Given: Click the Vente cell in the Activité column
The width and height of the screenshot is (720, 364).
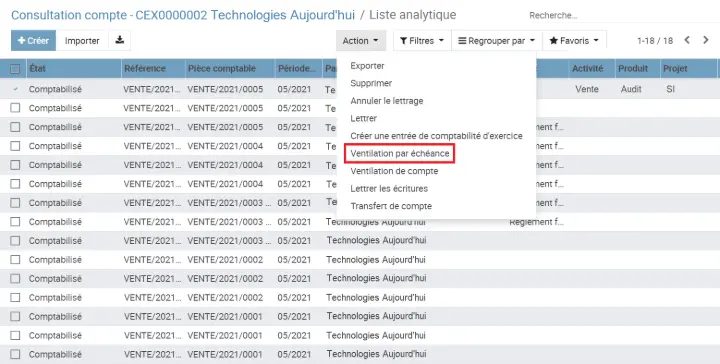Looking at the screenshot, I should (x=587, y=89).
